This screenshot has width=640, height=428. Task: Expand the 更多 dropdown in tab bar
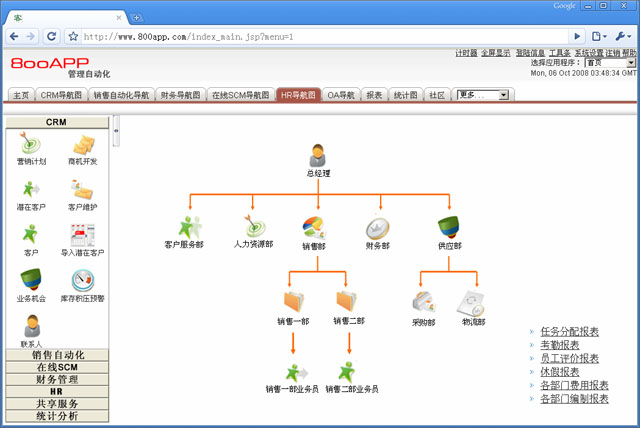[483, 95]
